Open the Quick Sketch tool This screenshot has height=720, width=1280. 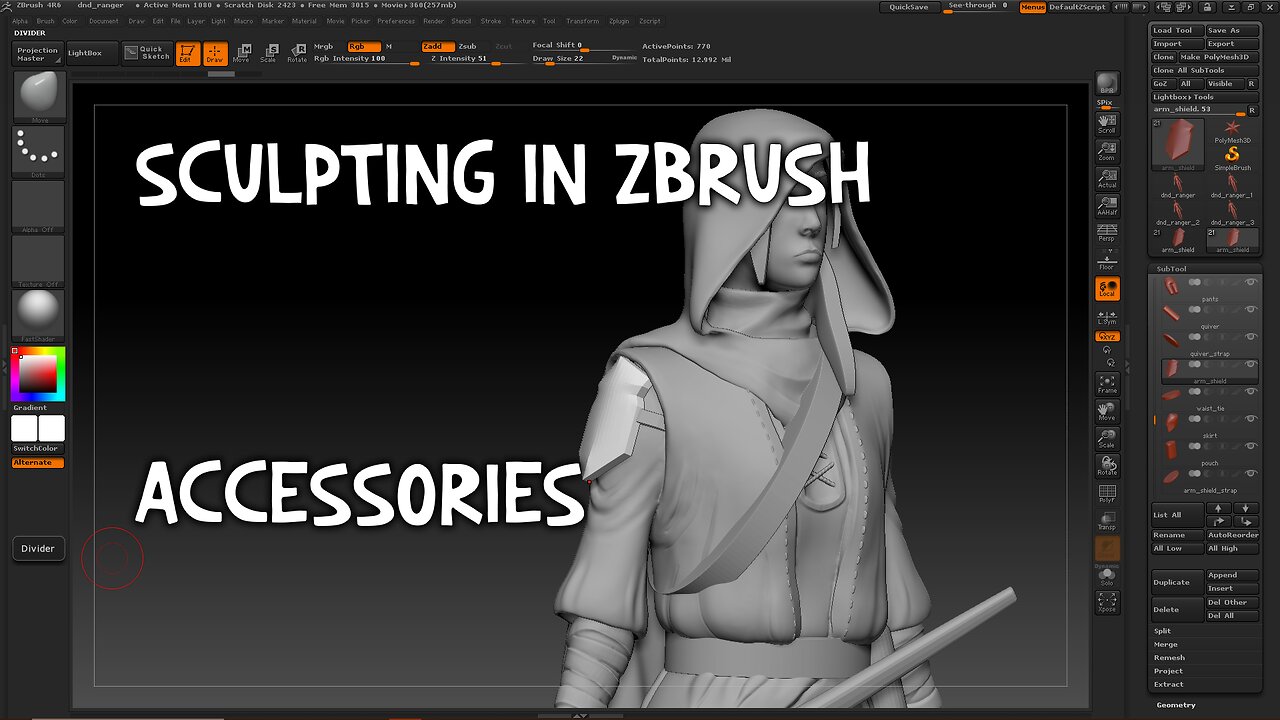tap(147, 53)
